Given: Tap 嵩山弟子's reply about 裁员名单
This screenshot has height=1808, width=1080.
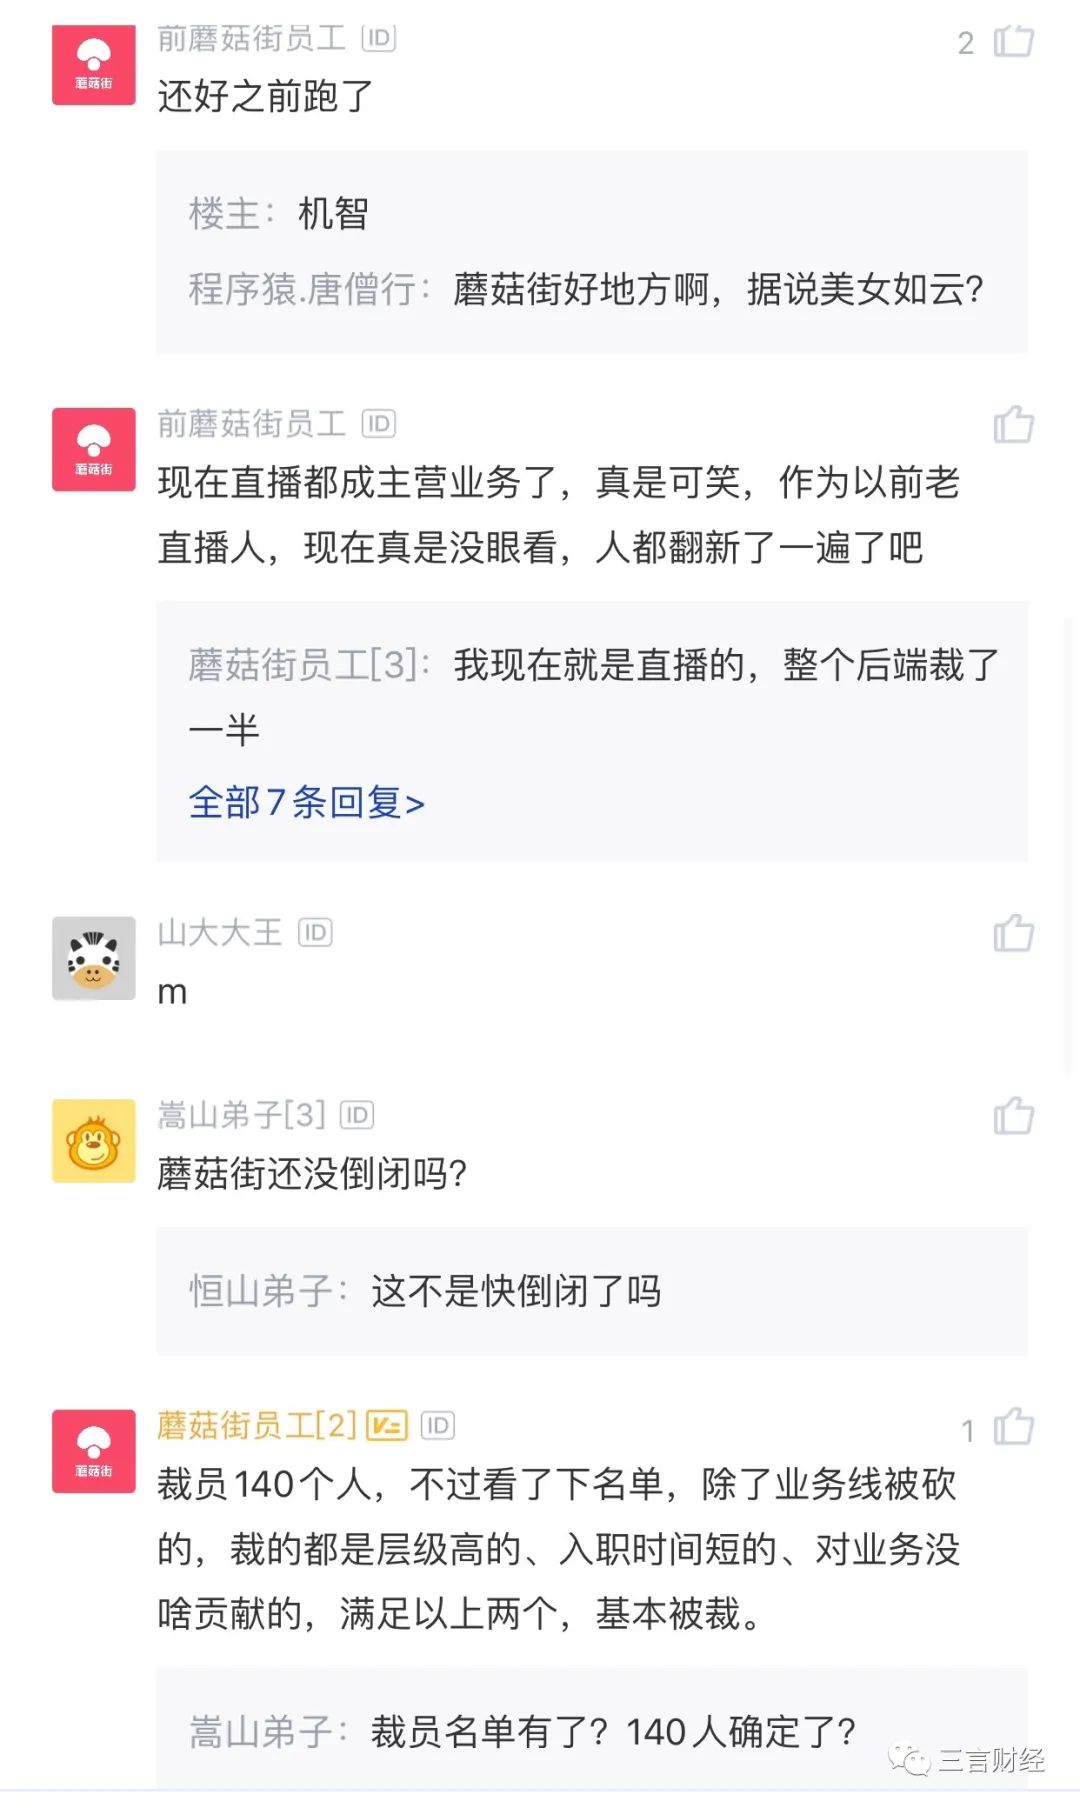Looking at the screenshot, I should 522,1732.
